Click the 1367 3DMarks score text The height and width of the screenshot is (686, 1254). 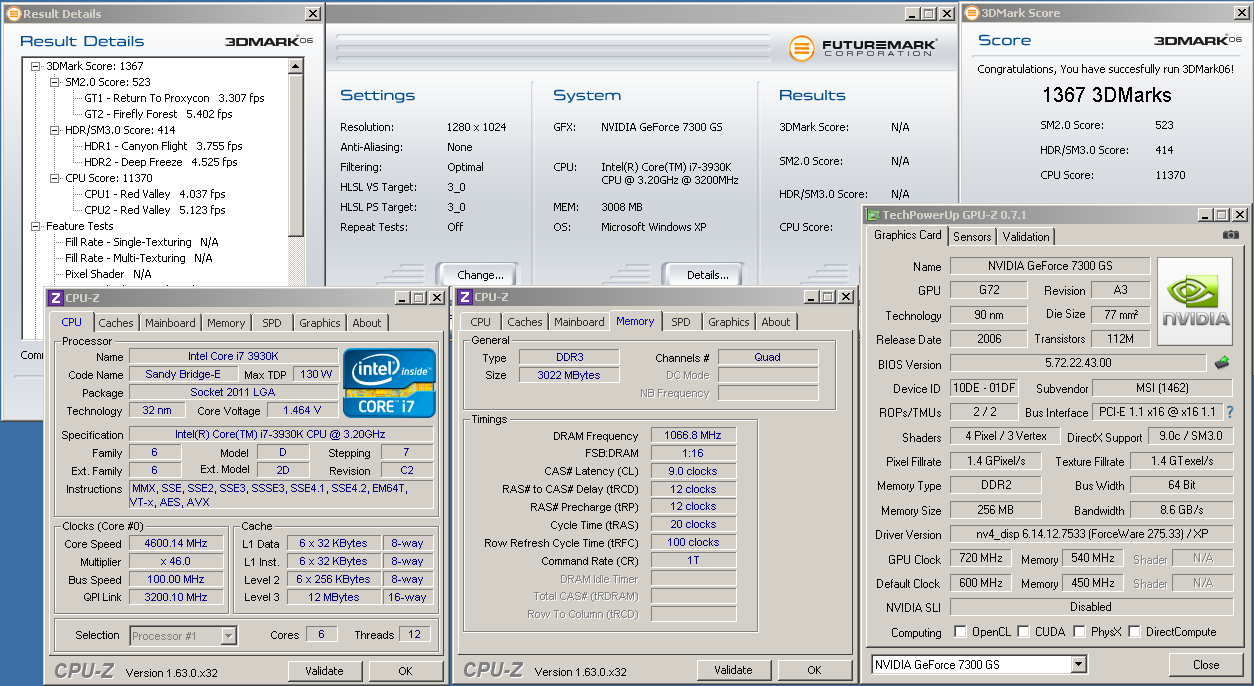1106,95
